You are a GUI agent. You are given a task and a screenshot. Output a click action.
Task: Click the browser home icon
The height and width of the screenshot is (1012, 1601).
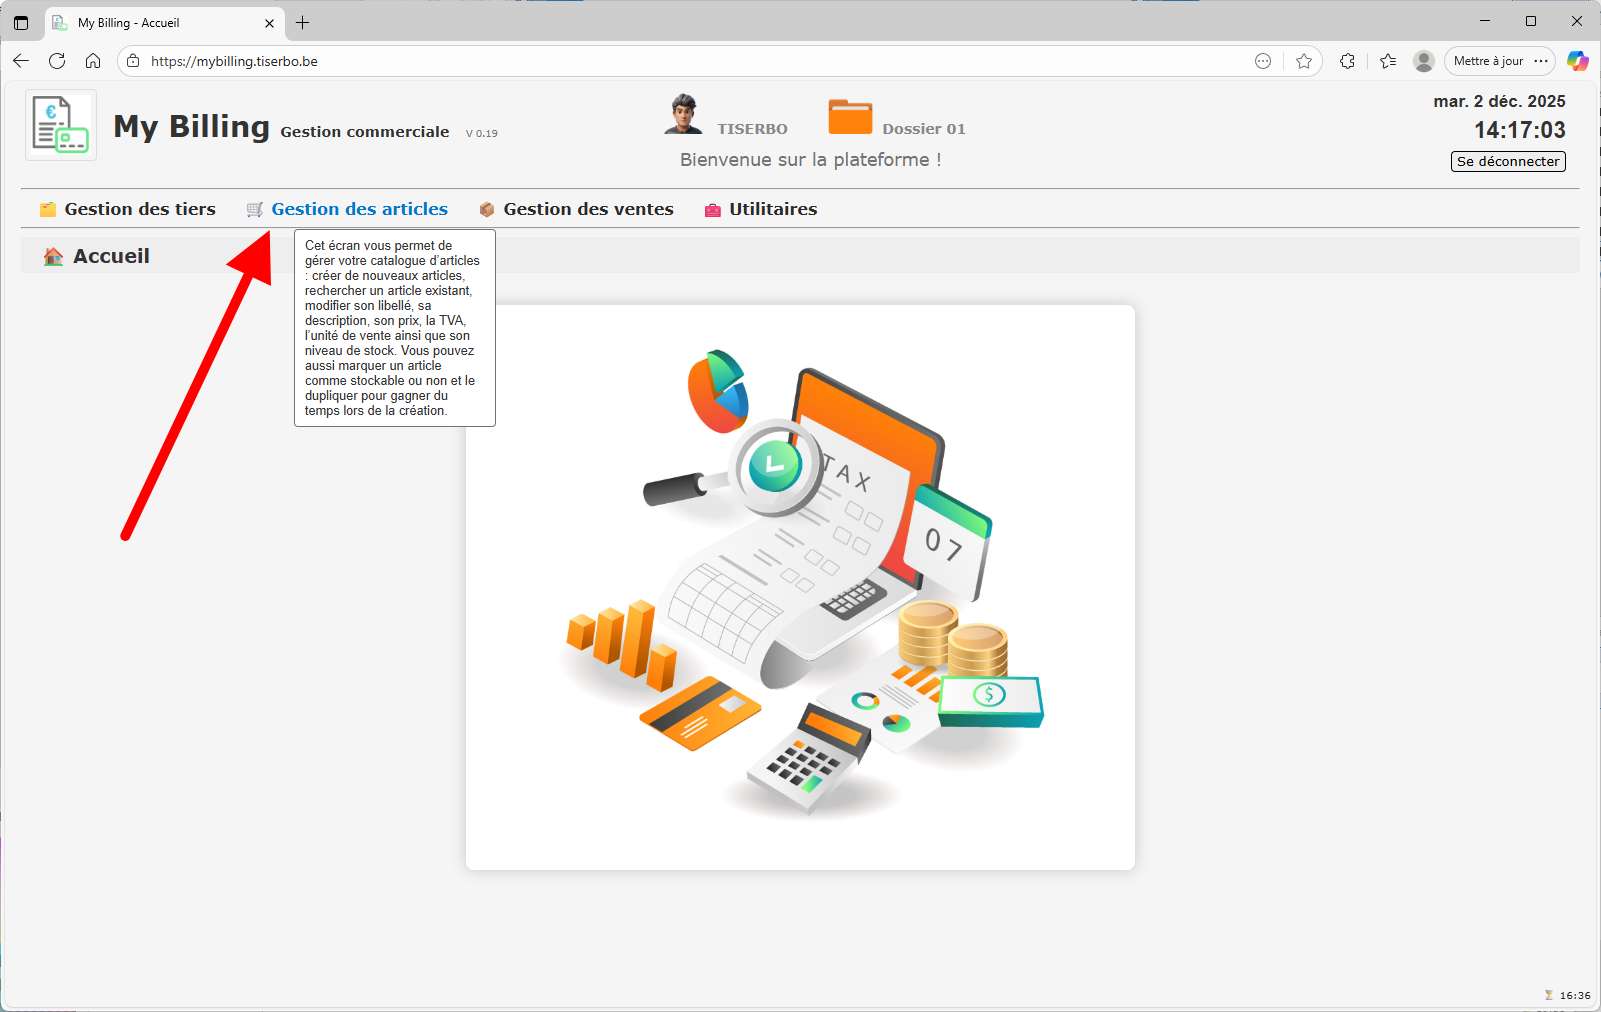point(93,61)
